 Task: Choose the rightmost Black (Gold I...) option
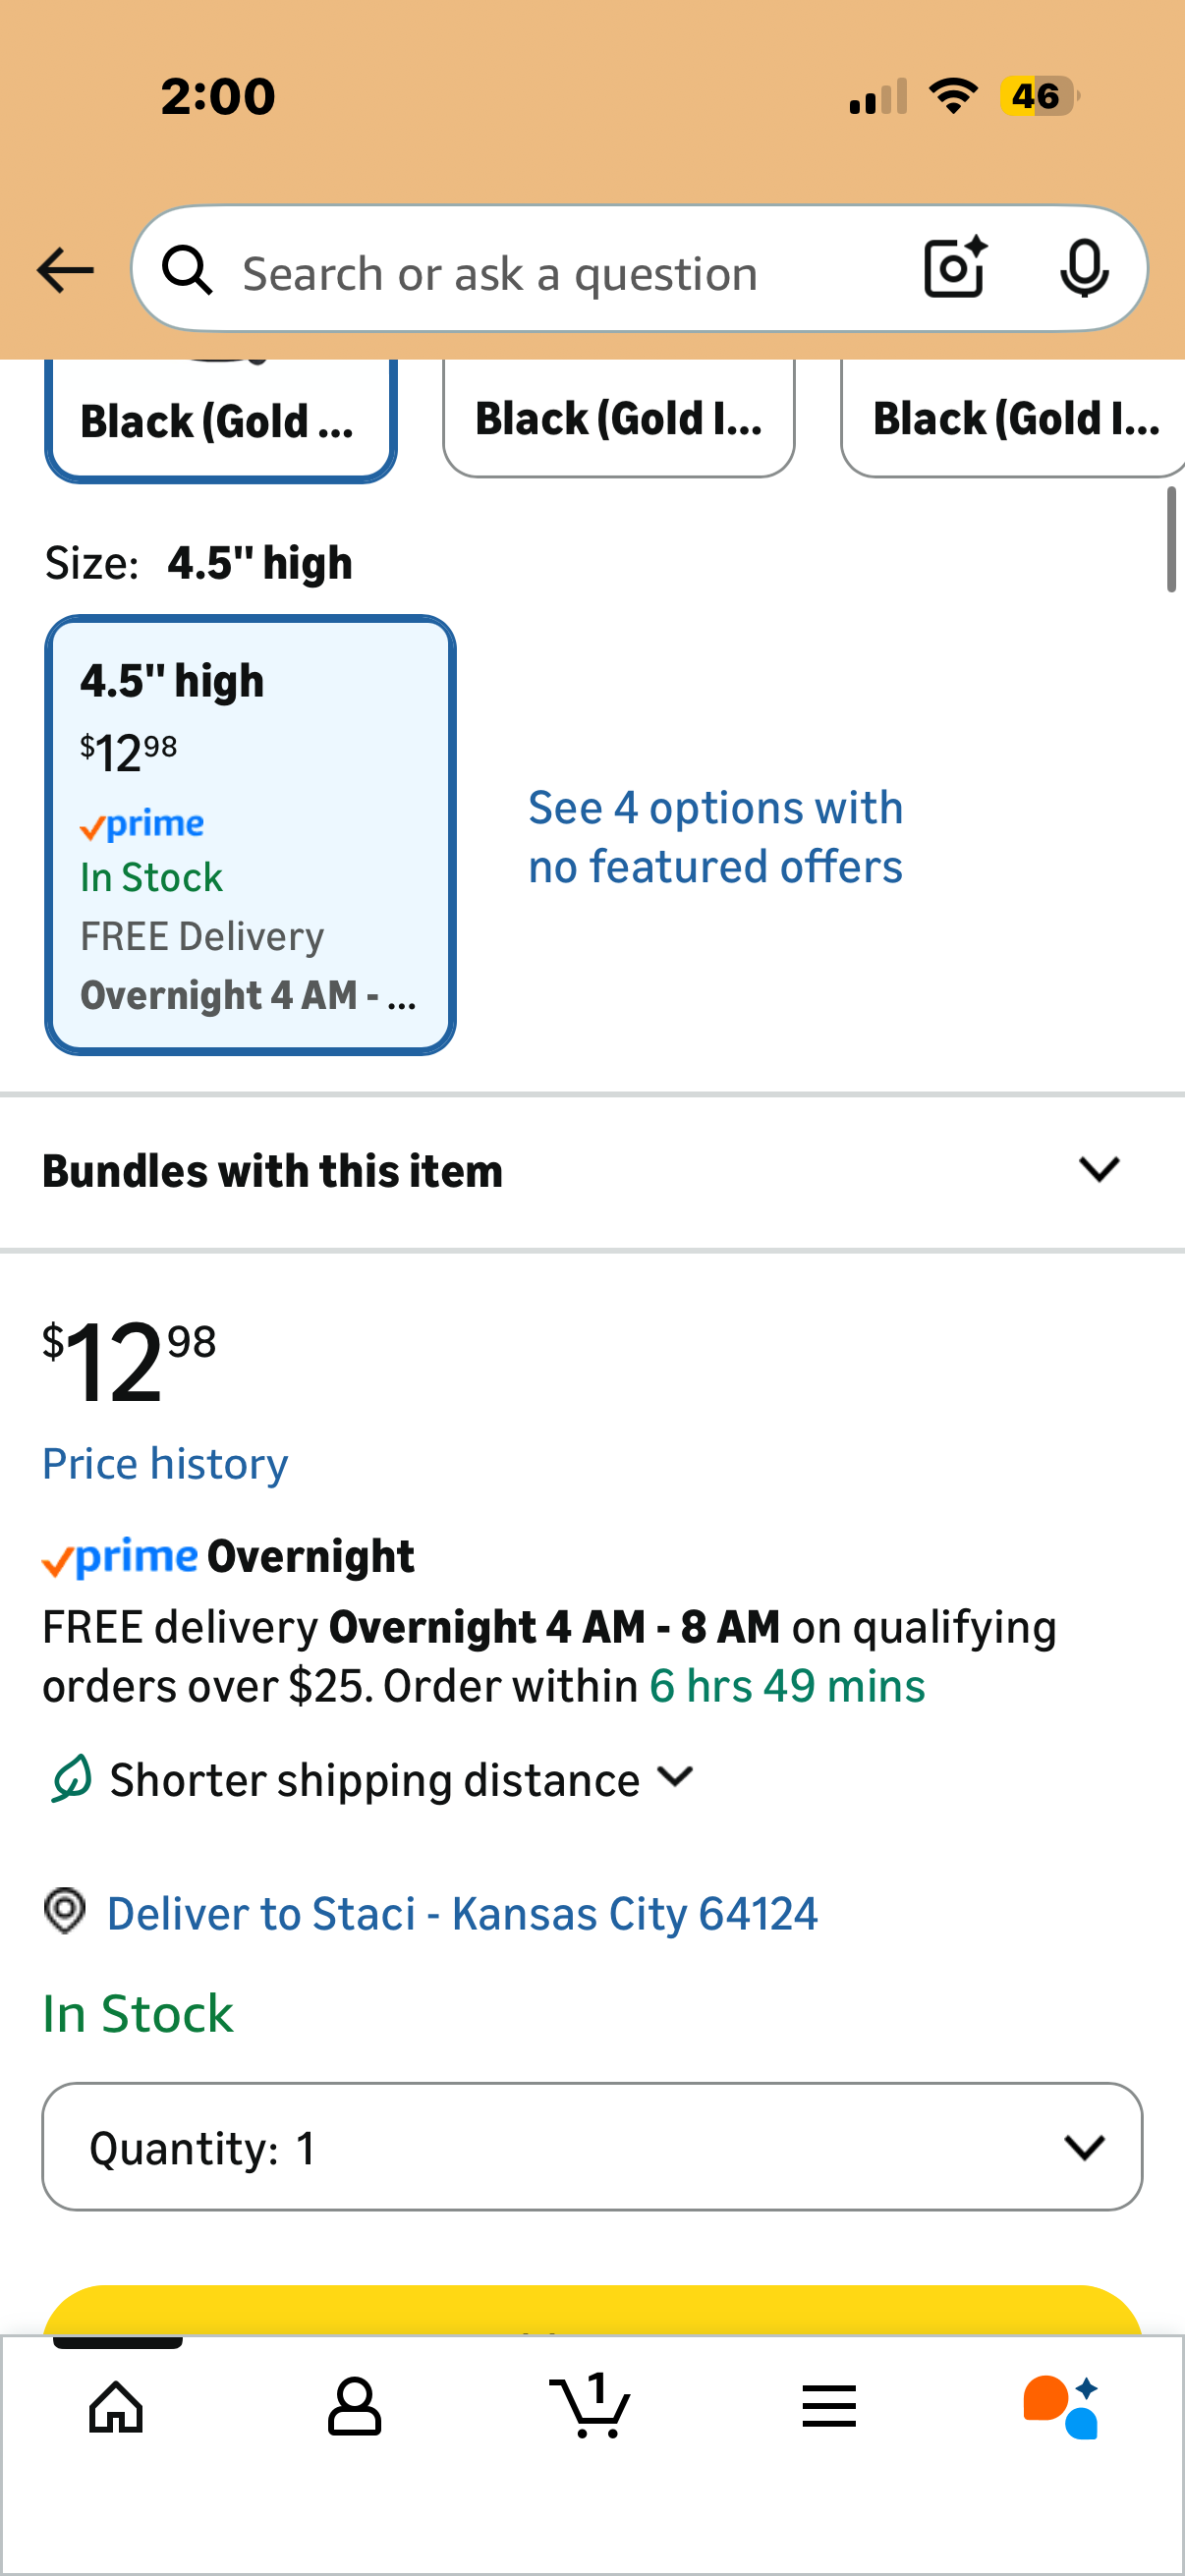pos(1014,418)
